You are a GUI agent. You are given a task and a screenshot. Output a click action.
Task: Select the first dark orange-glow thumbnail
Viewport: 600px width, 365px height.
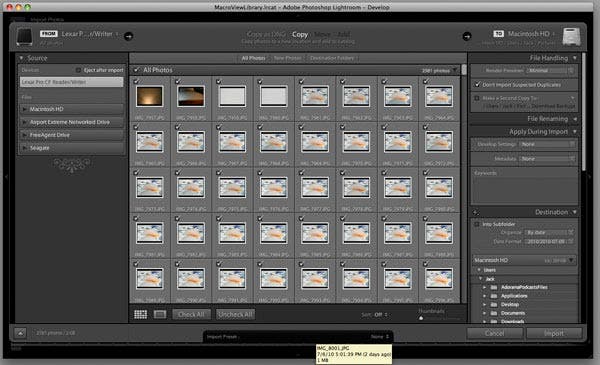tap(150, 96)
